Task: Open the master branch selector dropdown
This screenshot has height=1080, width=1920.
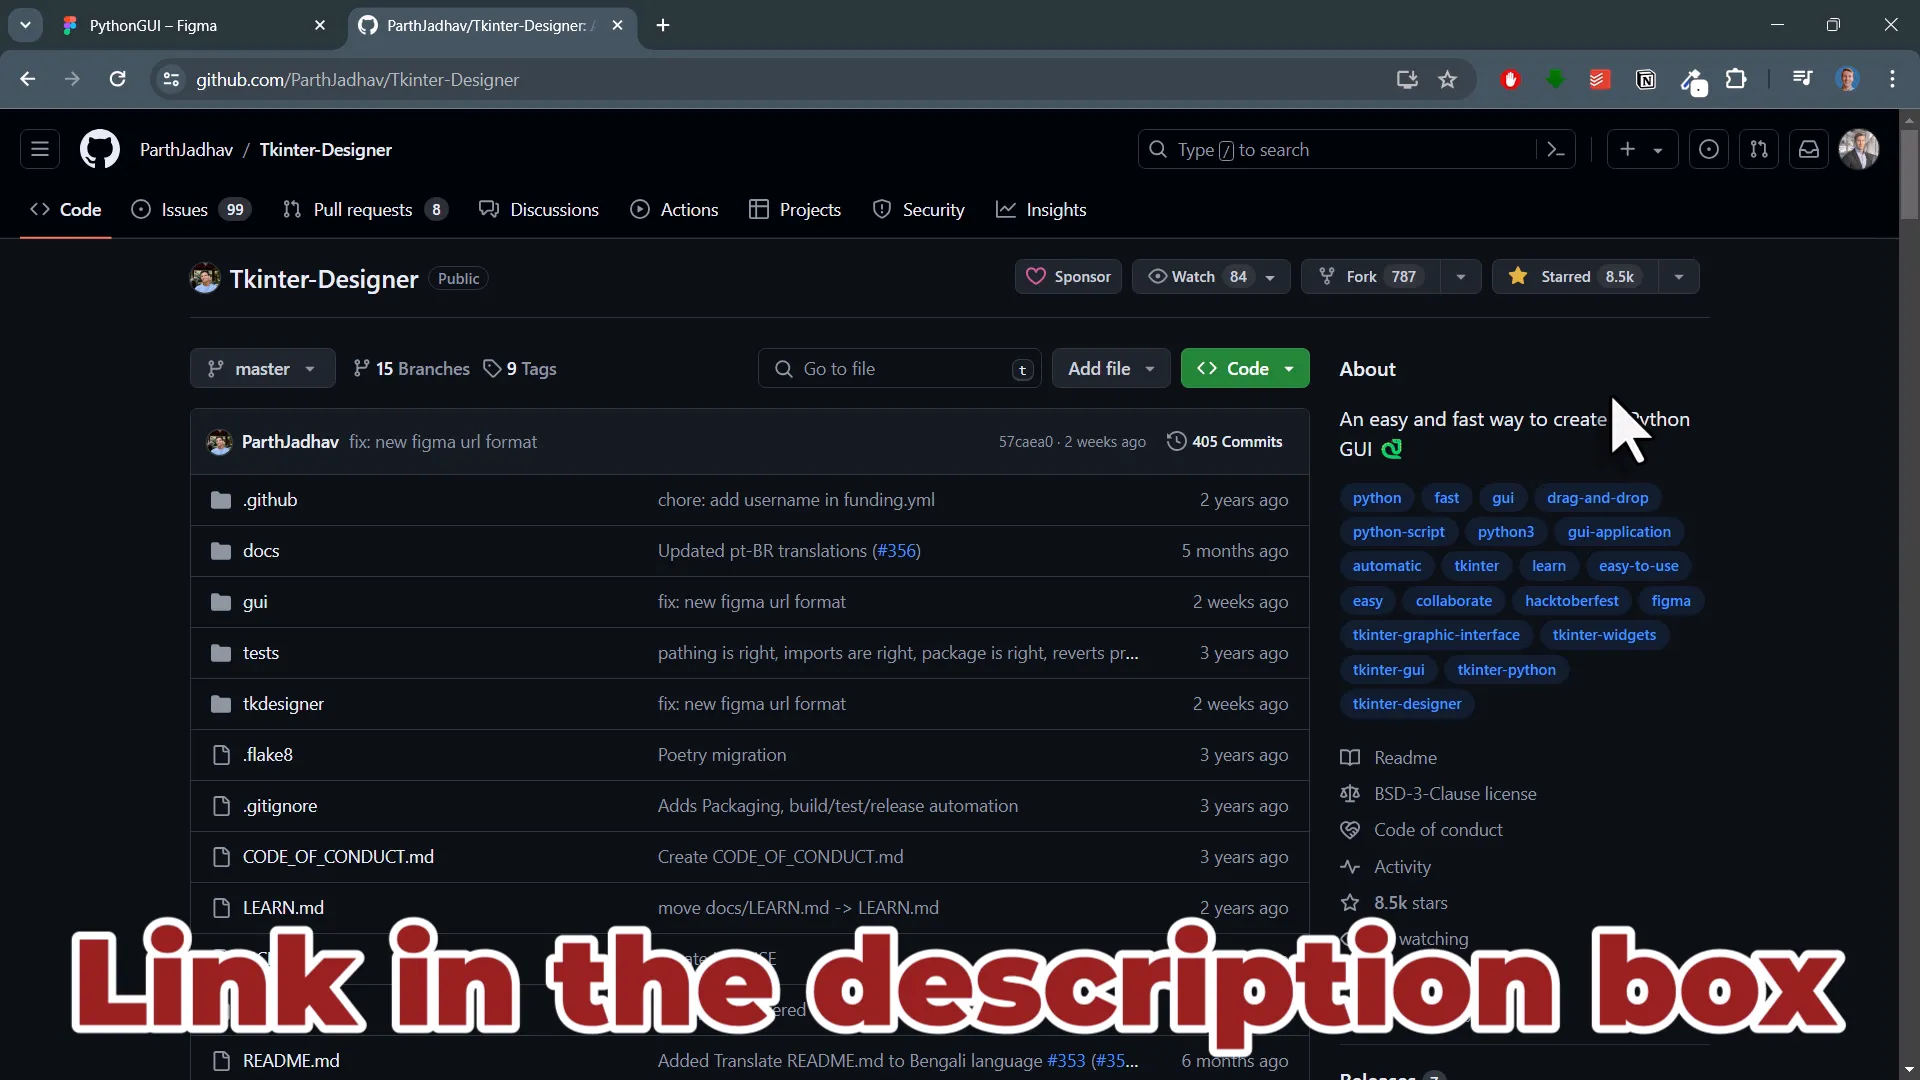Action: tap(261, 368)
